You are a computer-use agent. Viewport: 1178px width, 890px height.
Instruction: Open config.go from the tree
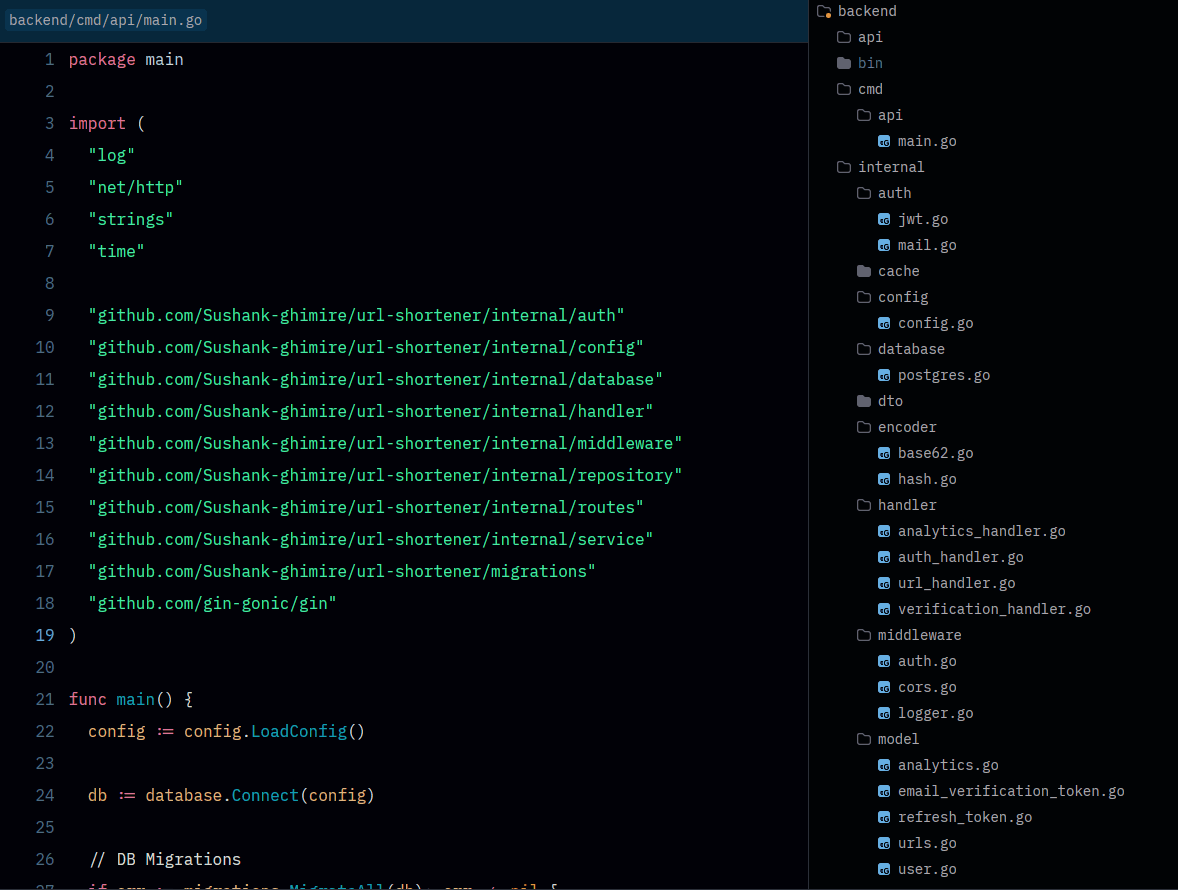tap(935, 324)
